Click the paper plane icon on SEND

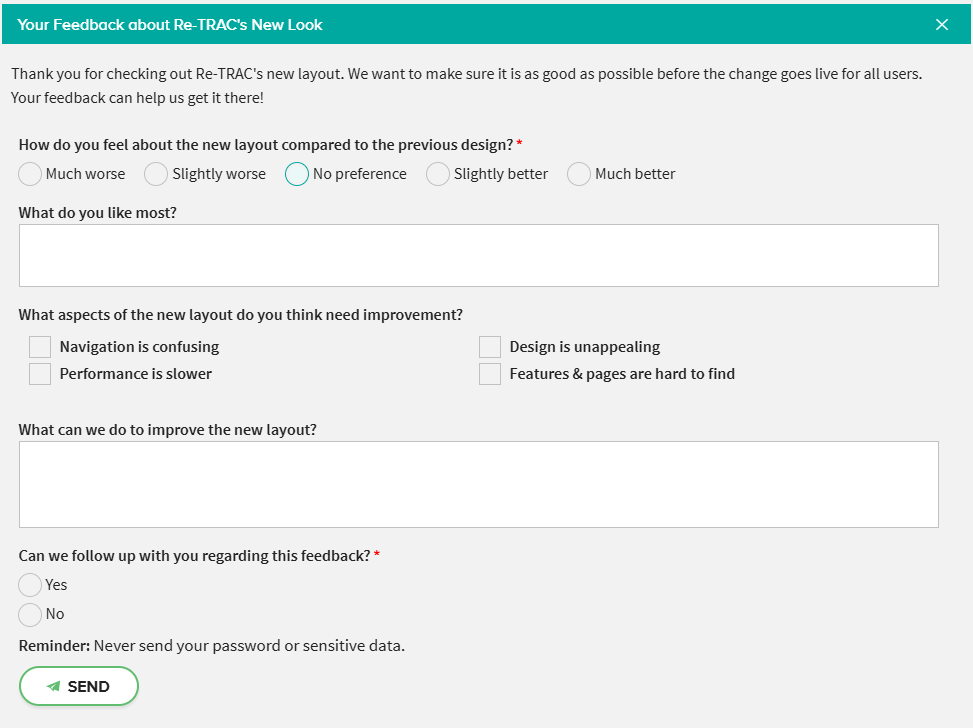click(x=53, y=686)
